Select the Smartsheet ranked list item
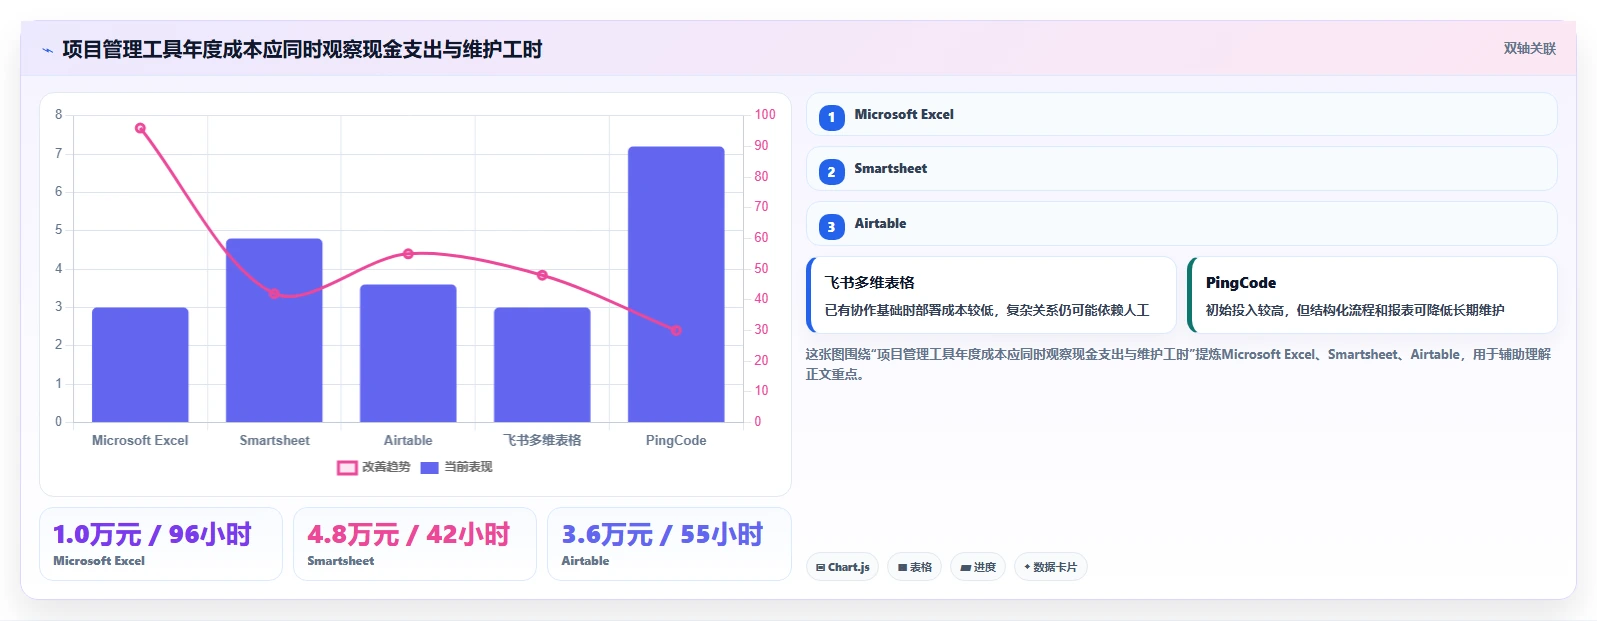Viewport: 1597px width, 621px height. (x=1181, y=169)
